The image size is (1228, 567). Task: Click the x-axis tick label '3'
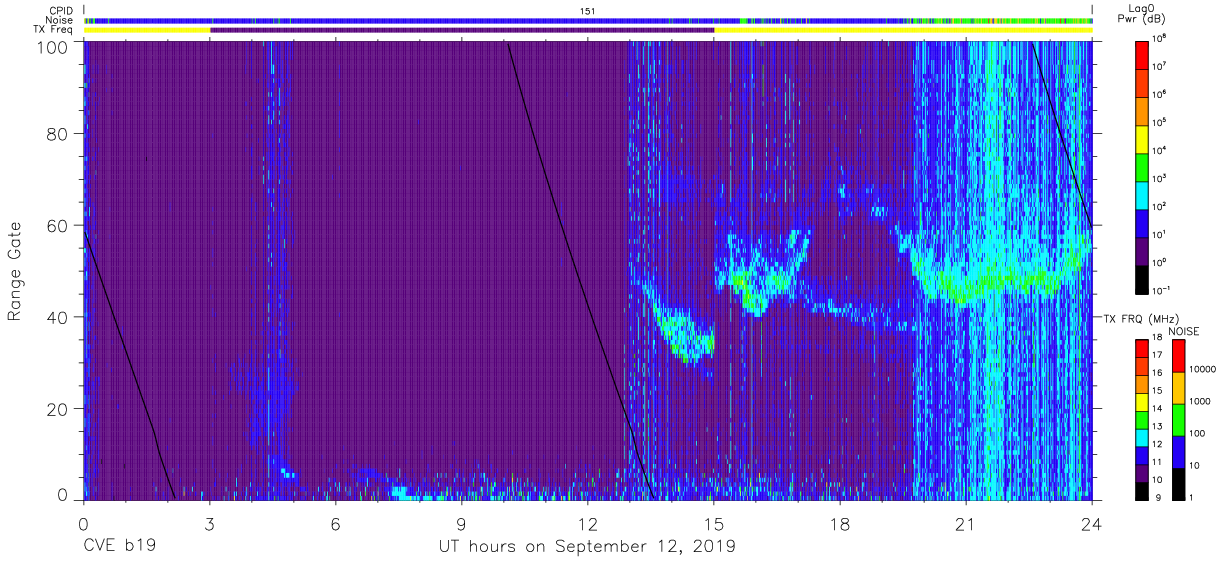[209, 523]
